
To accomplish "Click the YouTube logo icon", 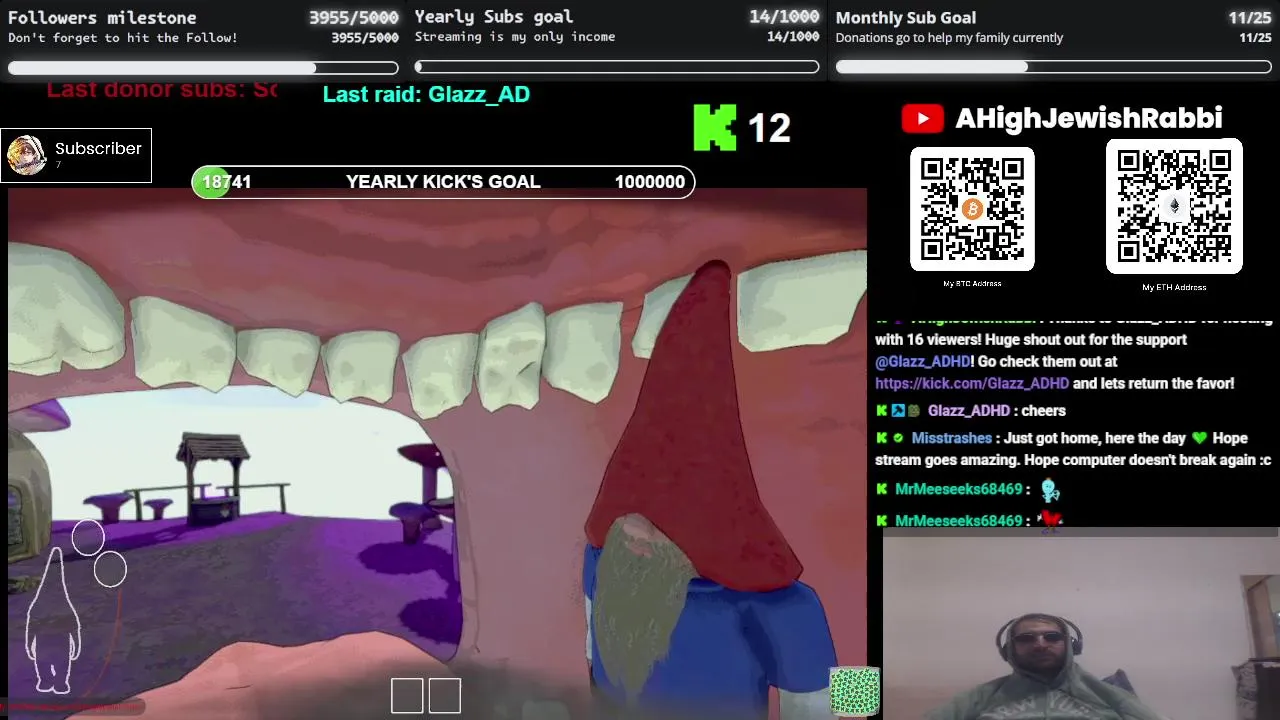I will point(922,119).
